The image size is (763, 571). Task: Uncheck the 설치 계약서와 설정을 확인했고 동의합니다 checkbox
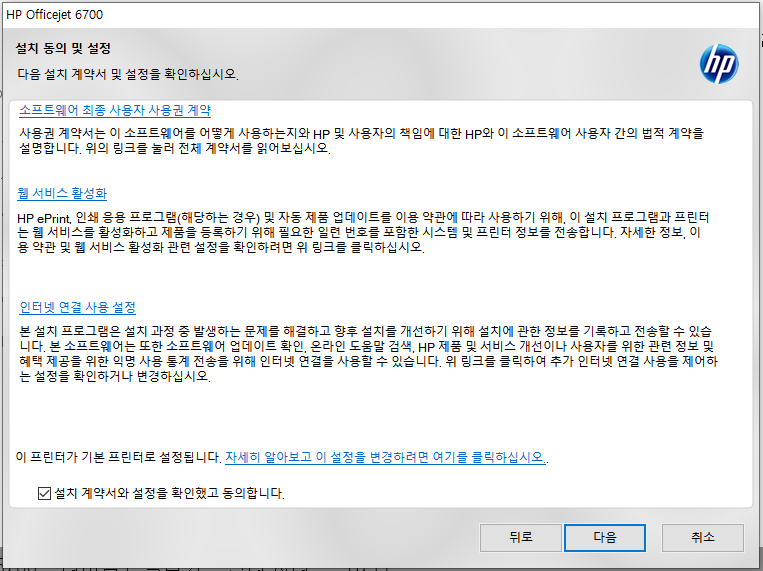tap(44, 493)
